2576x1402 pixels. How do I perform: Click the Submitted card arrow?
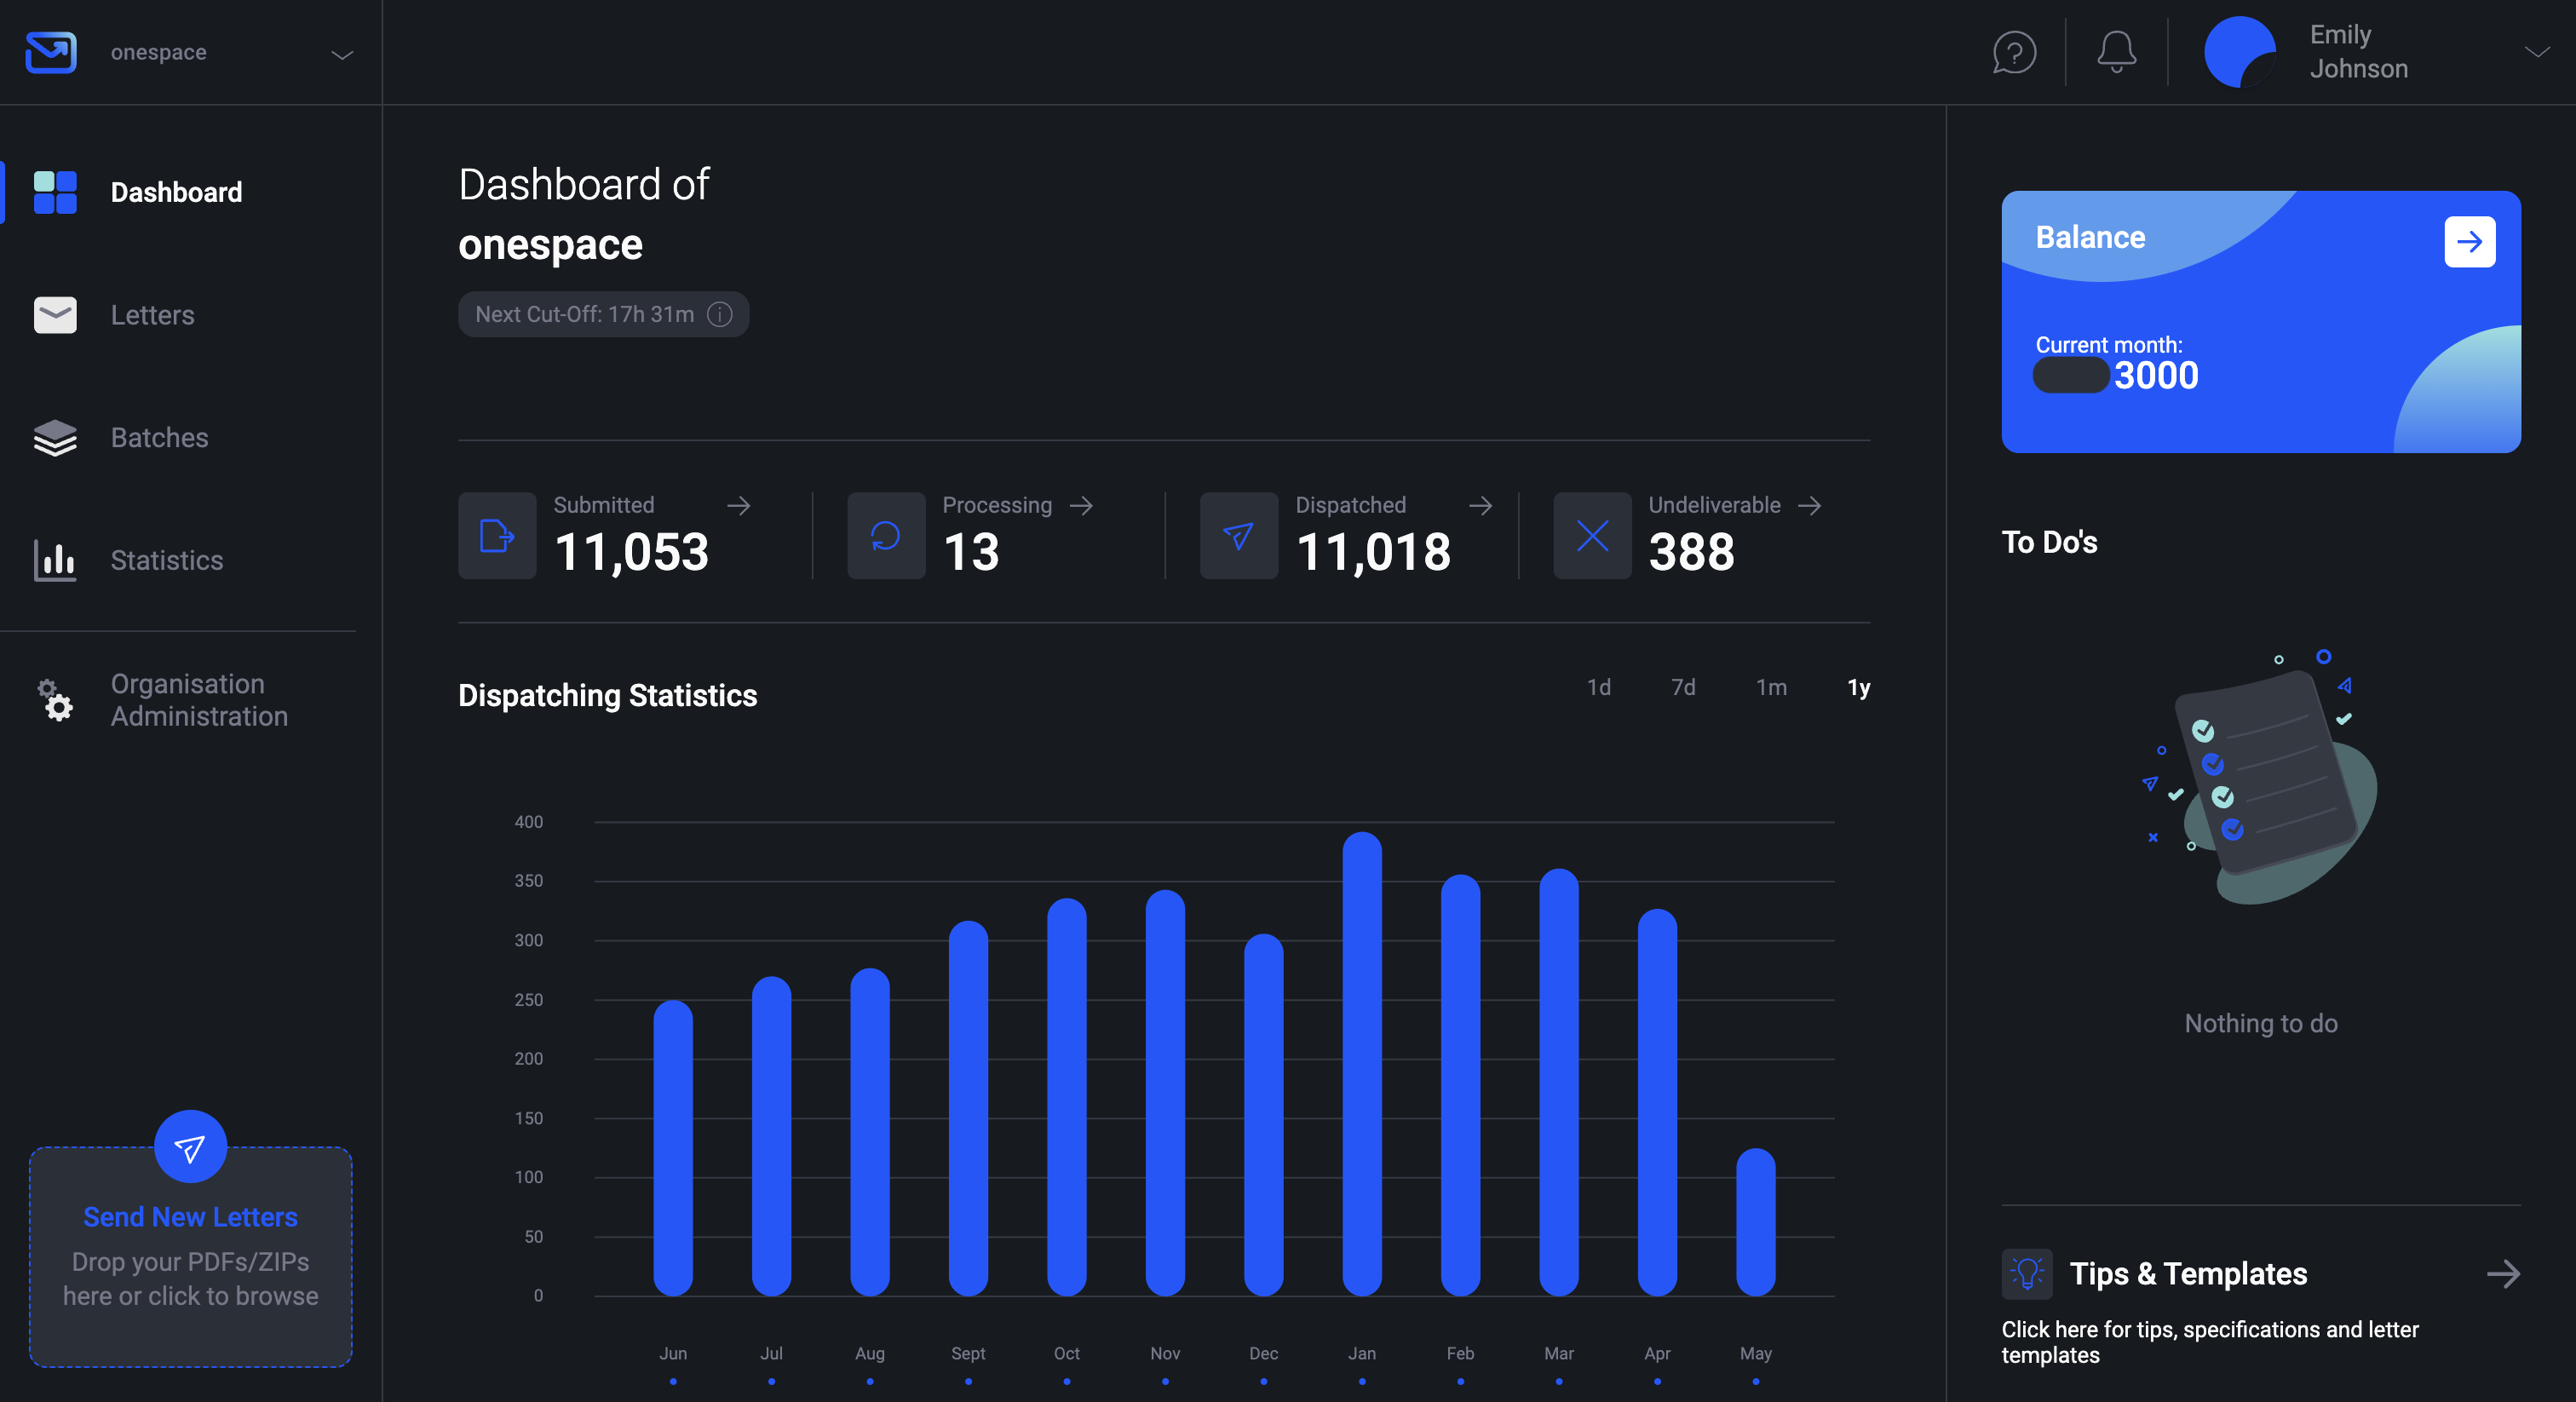pyautogui.click(x=740, y=506)
